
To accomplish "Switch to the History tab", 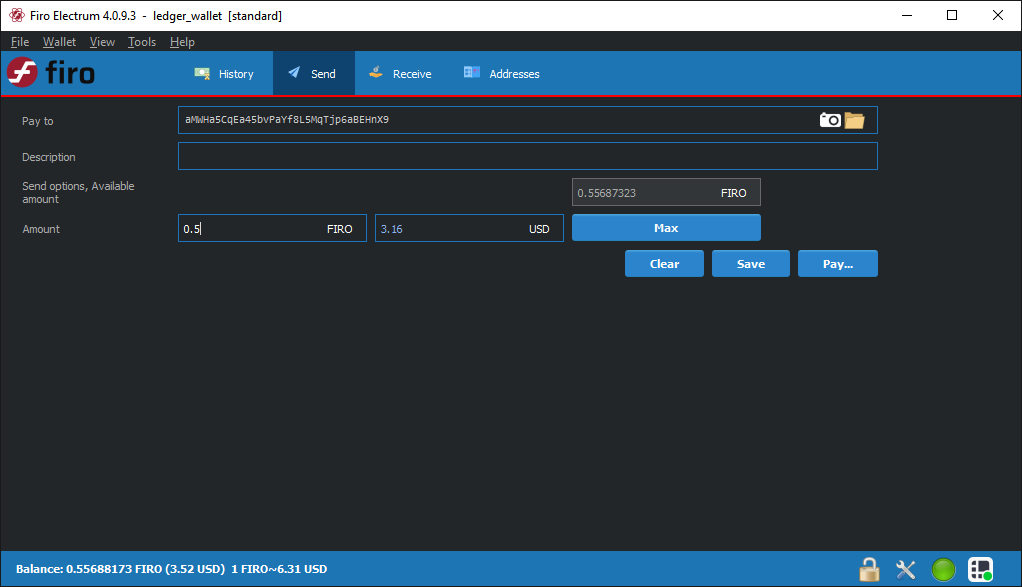I will click(x=224, y=74).
